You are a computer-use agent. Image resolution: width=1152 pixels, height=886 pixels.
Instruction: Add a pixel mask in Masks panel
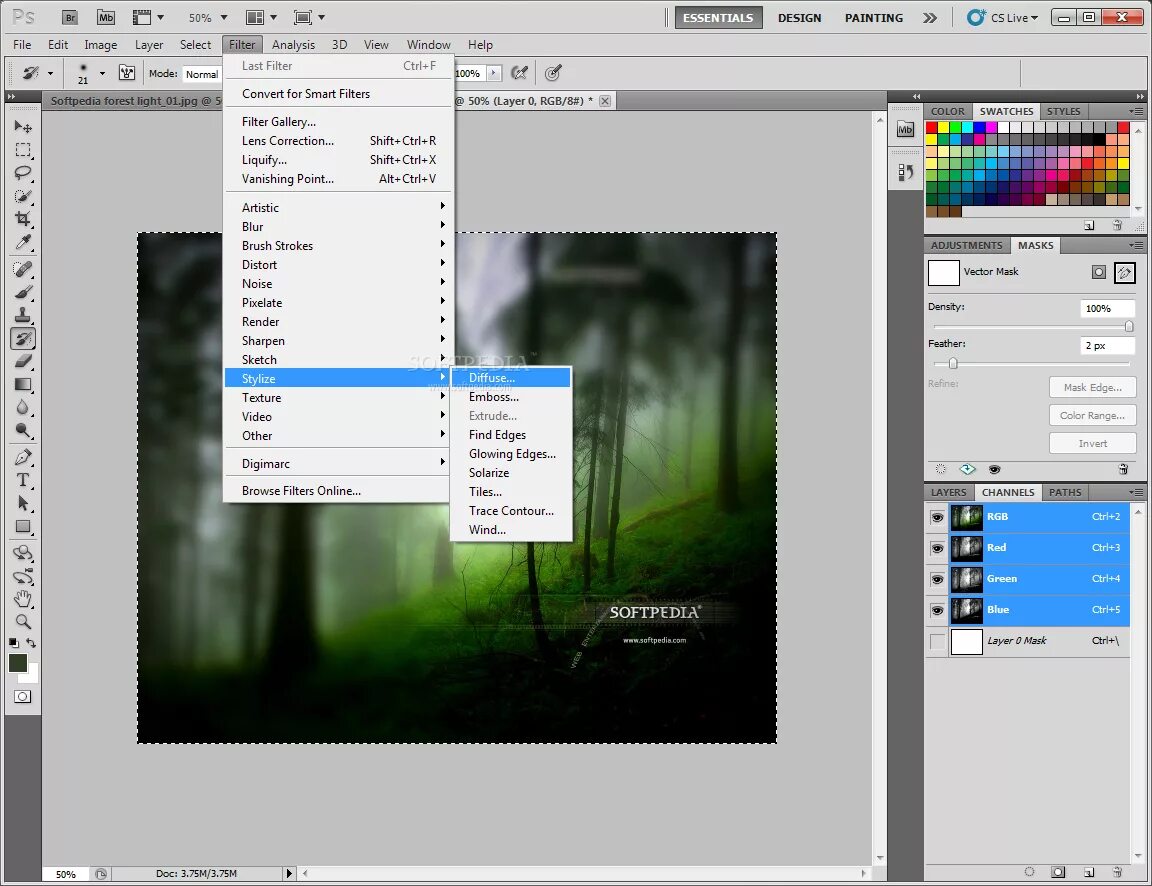pyautogui.click(x=1098, y=273)
